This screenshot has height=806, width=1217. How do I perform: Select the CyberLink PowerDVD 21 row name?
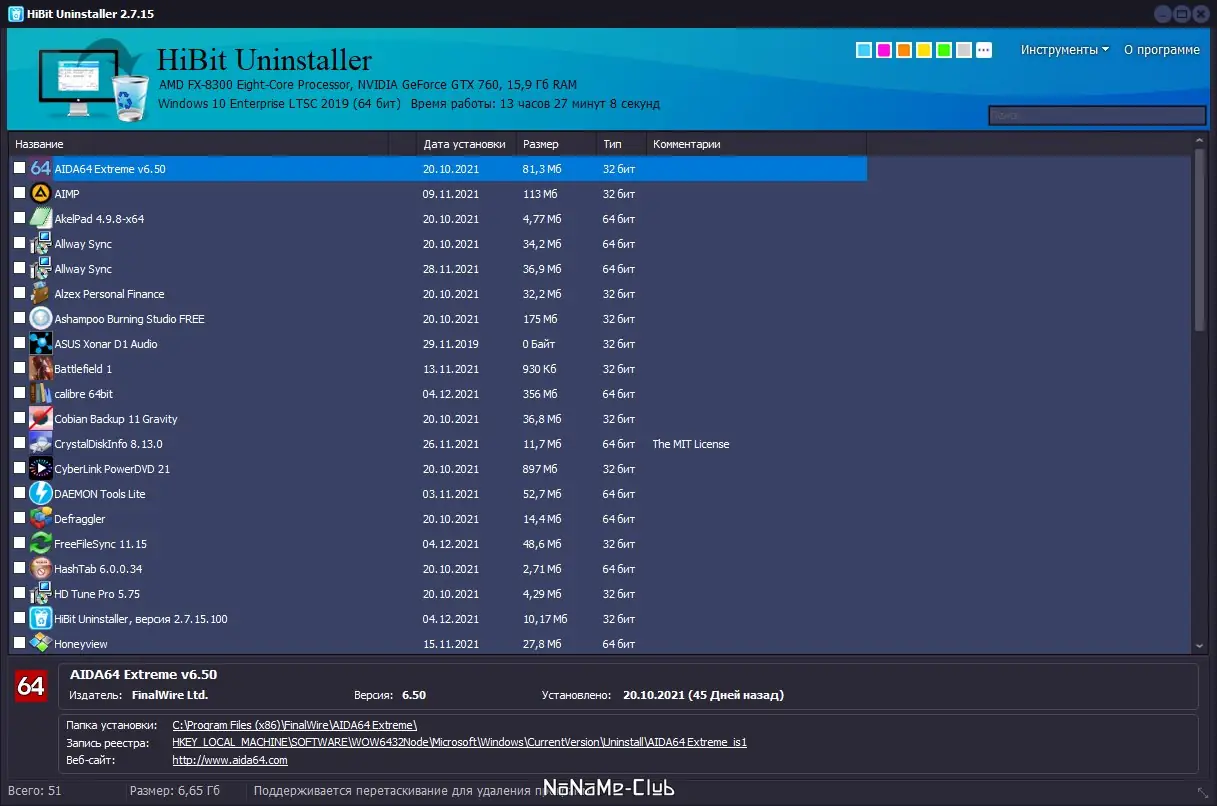click(x=112, y=469)
